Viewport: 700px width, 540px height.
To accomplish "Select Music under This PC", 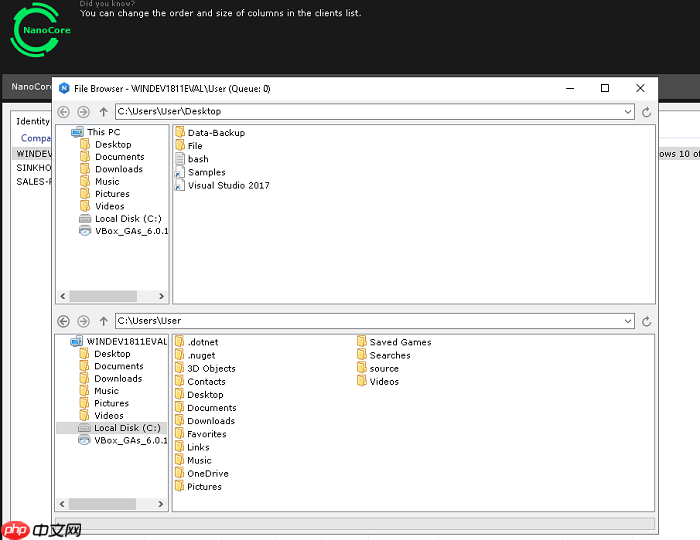I will (x=100, y=182).
